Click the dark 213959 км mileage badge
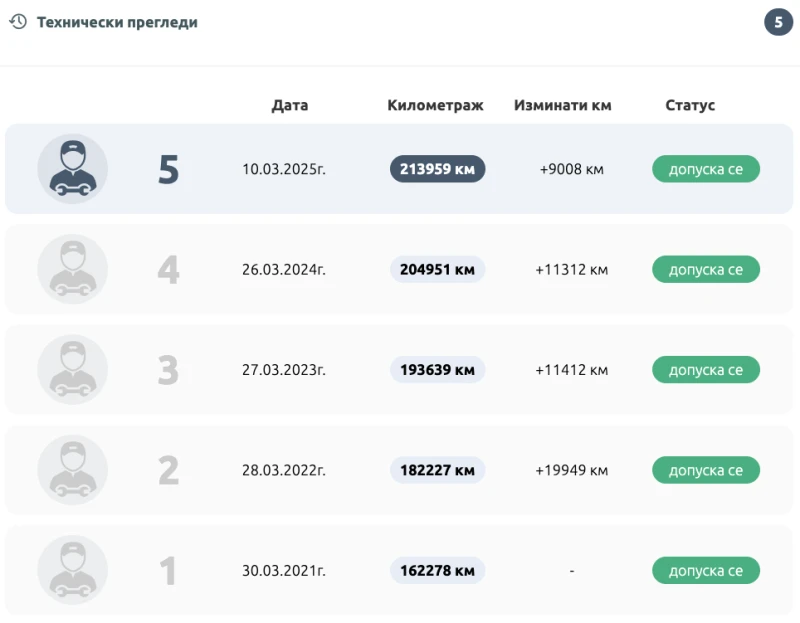The width and height of the screenshot is (800, 623). [437, 168]
